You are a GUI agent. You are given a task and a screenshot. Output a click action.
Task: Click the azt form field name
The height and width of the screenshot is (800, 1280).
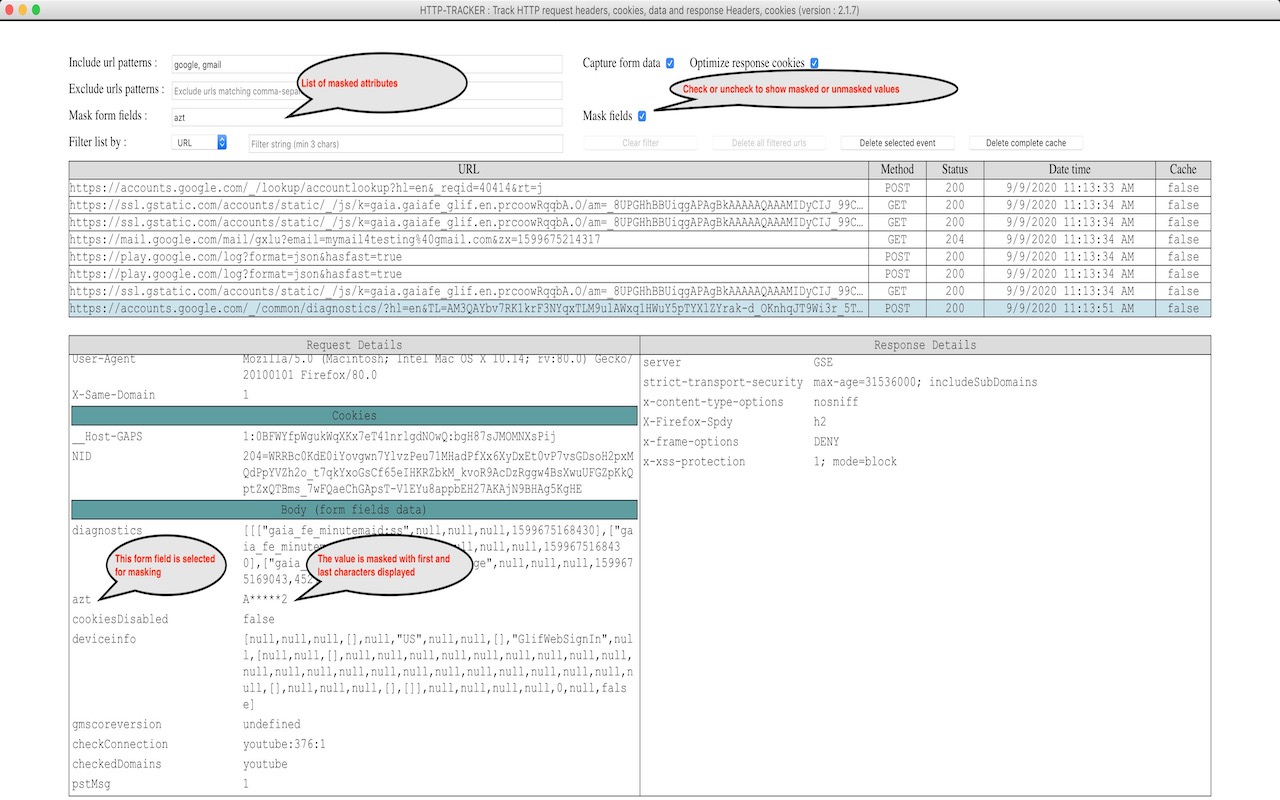[x=82, y=599]
